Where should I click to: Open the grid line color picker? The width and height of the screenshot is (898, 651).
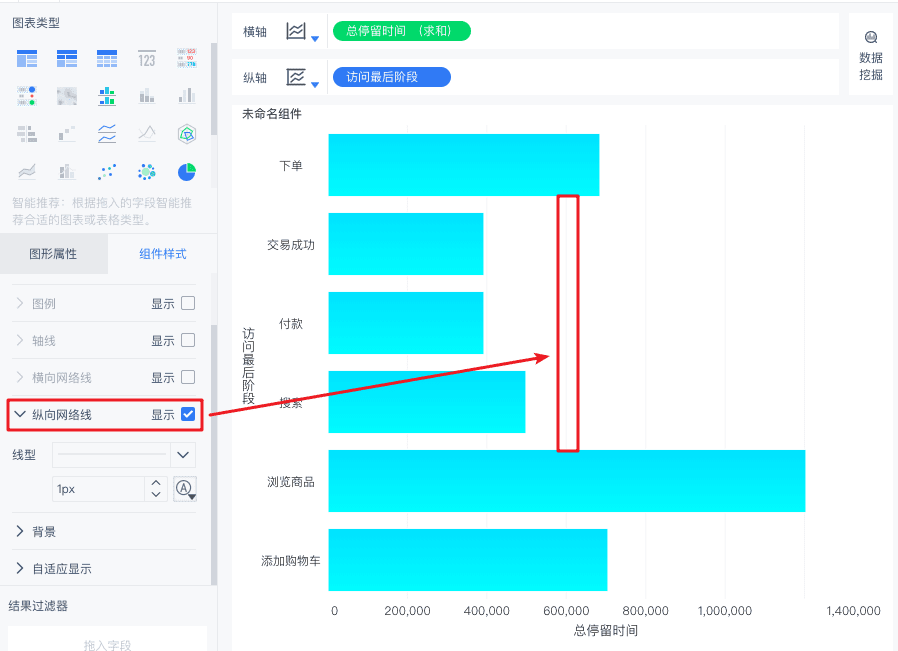(x=184, y=488)
